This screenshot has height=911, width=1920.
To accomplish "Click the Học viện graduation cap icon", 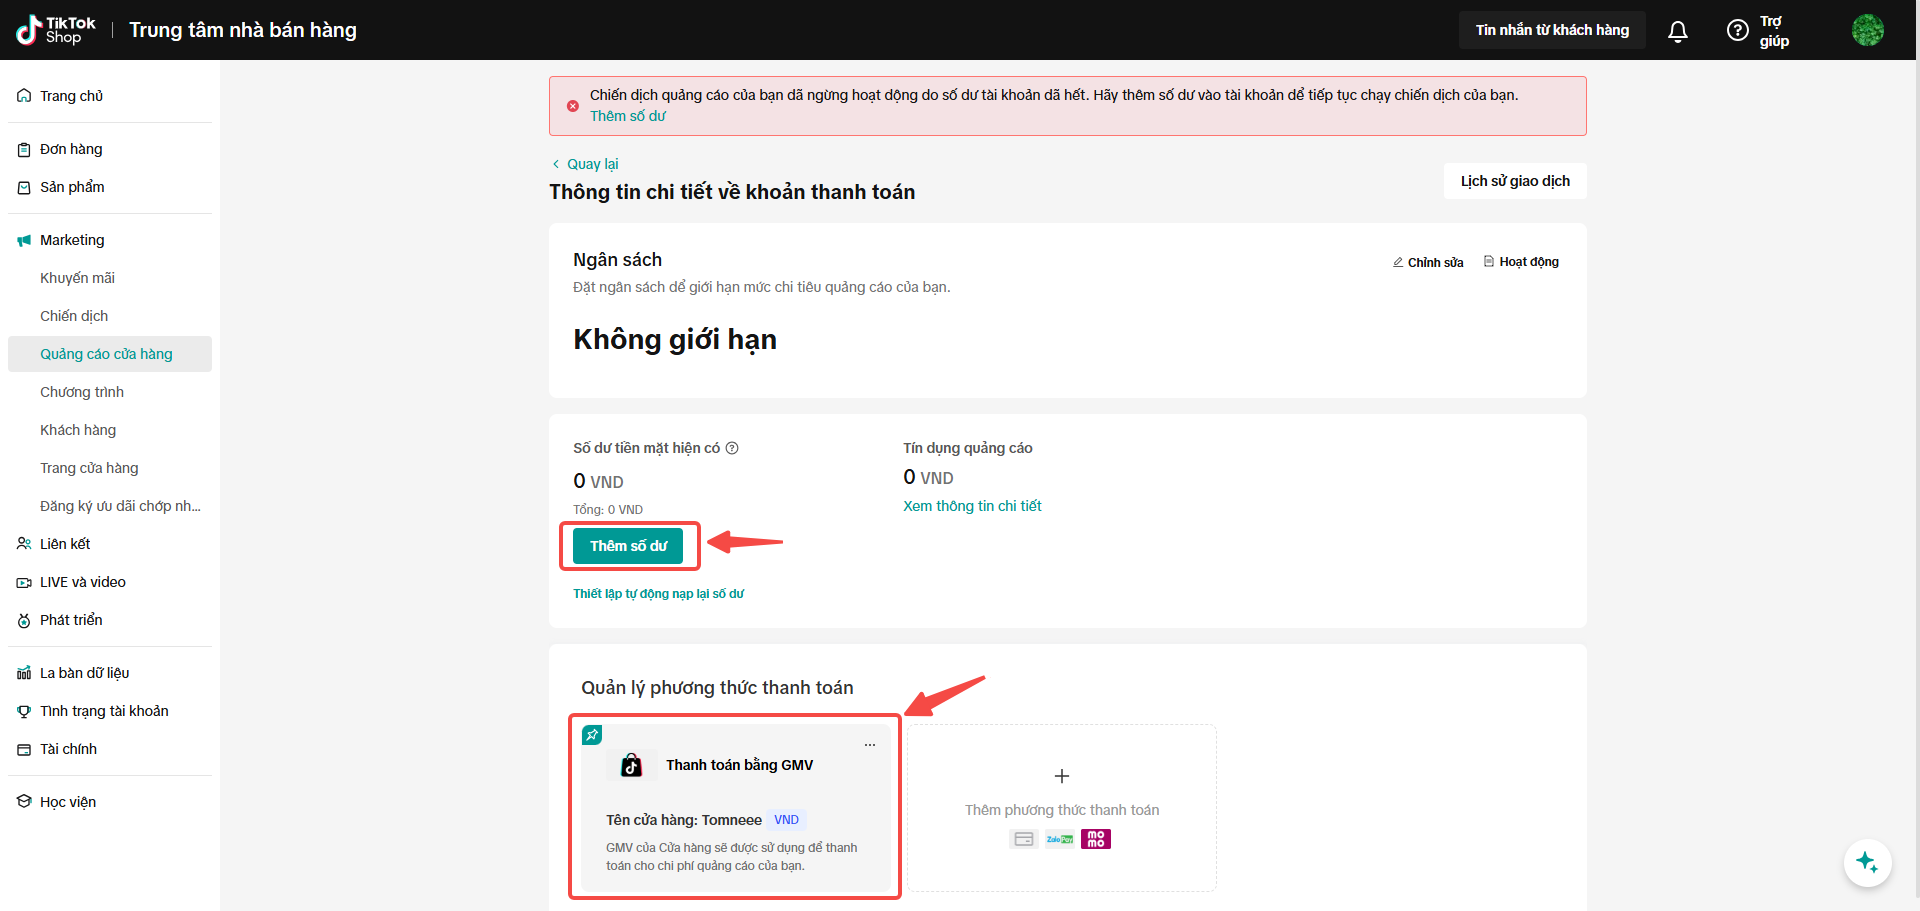I will tap(24, 802).
